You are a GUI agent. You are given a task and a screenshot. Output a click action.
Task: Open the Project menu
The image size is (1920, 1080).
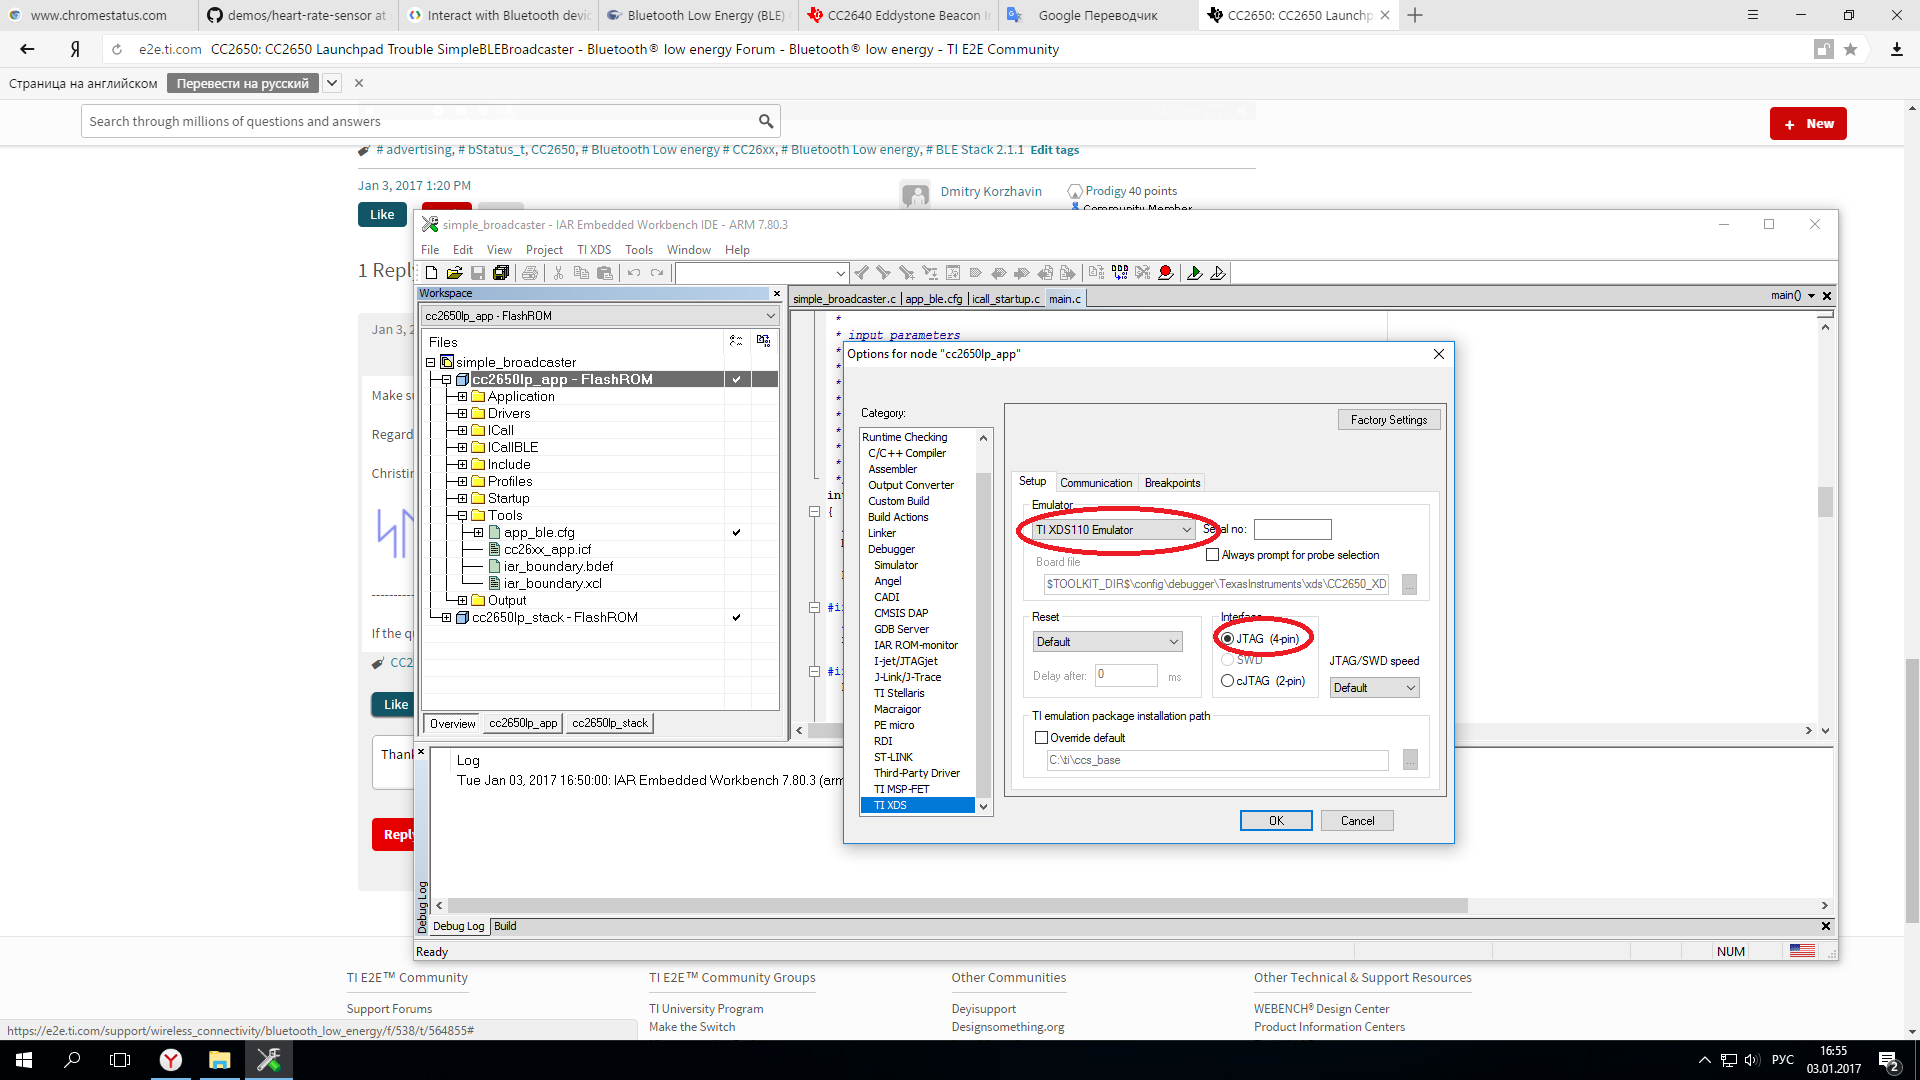click(544, 250)
